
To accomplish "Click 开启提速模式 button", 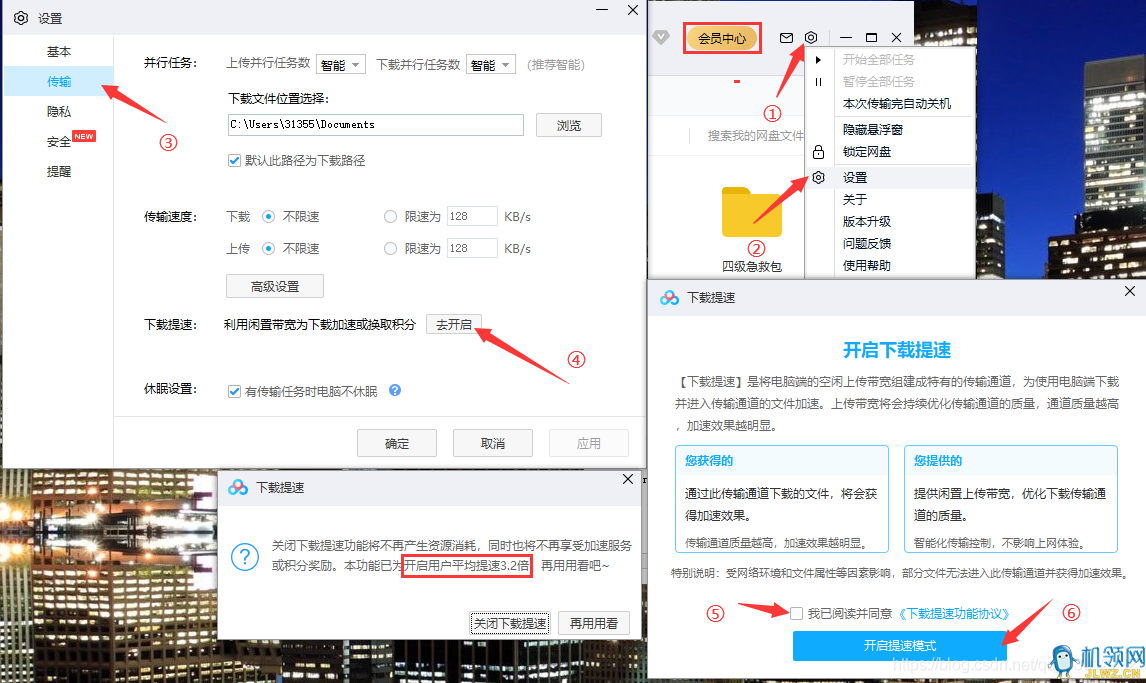I will click(900, 646).
